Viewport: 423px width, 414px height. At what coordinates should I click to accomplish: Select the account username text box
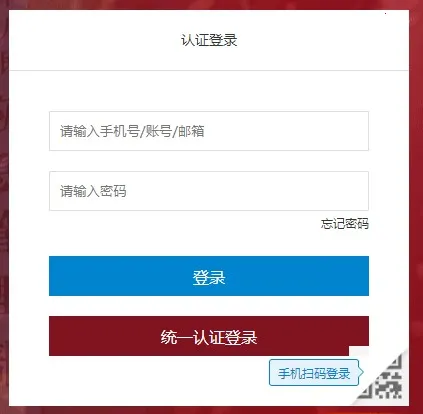pos(209,131)
